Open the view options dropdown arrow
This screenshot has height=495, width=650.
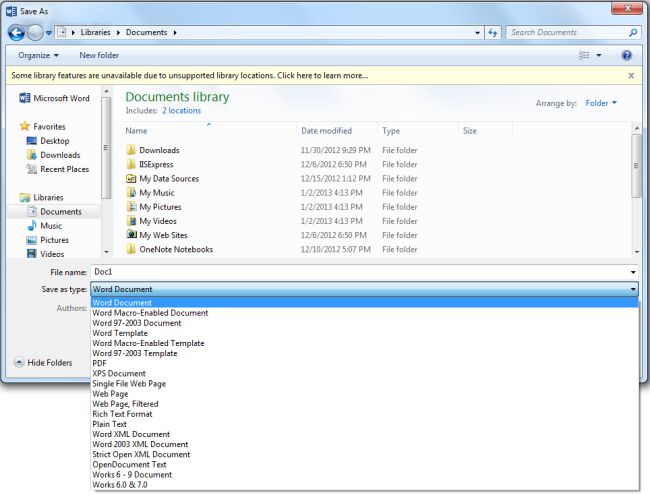pyautogui.click(x=599, y=55)
